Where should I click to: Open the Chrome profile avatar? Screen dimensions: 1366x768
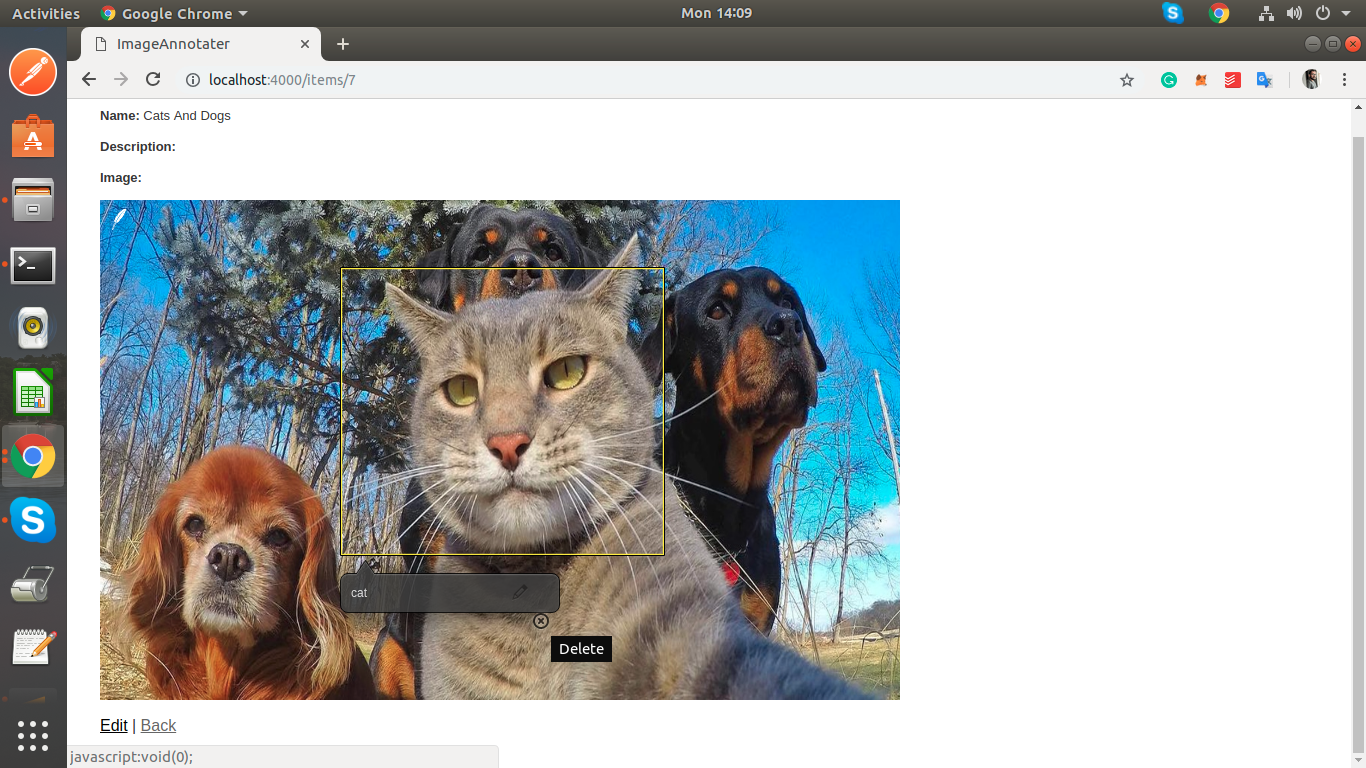point(1311,80)
